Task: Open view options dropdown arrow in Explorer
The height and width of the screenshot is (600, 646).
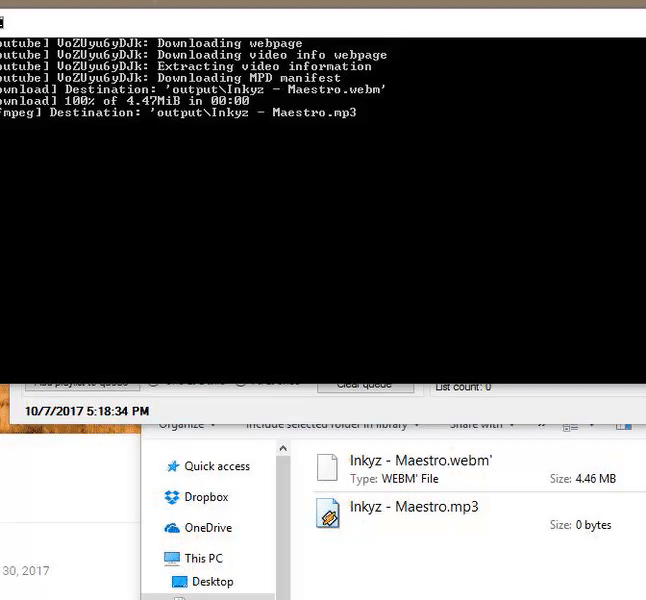Action: coord(592,425)
